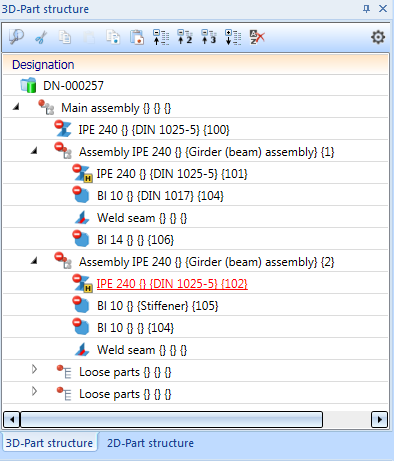Click the horizontal scrollbar thumb

pyautogui.click(x=172, y=419)
